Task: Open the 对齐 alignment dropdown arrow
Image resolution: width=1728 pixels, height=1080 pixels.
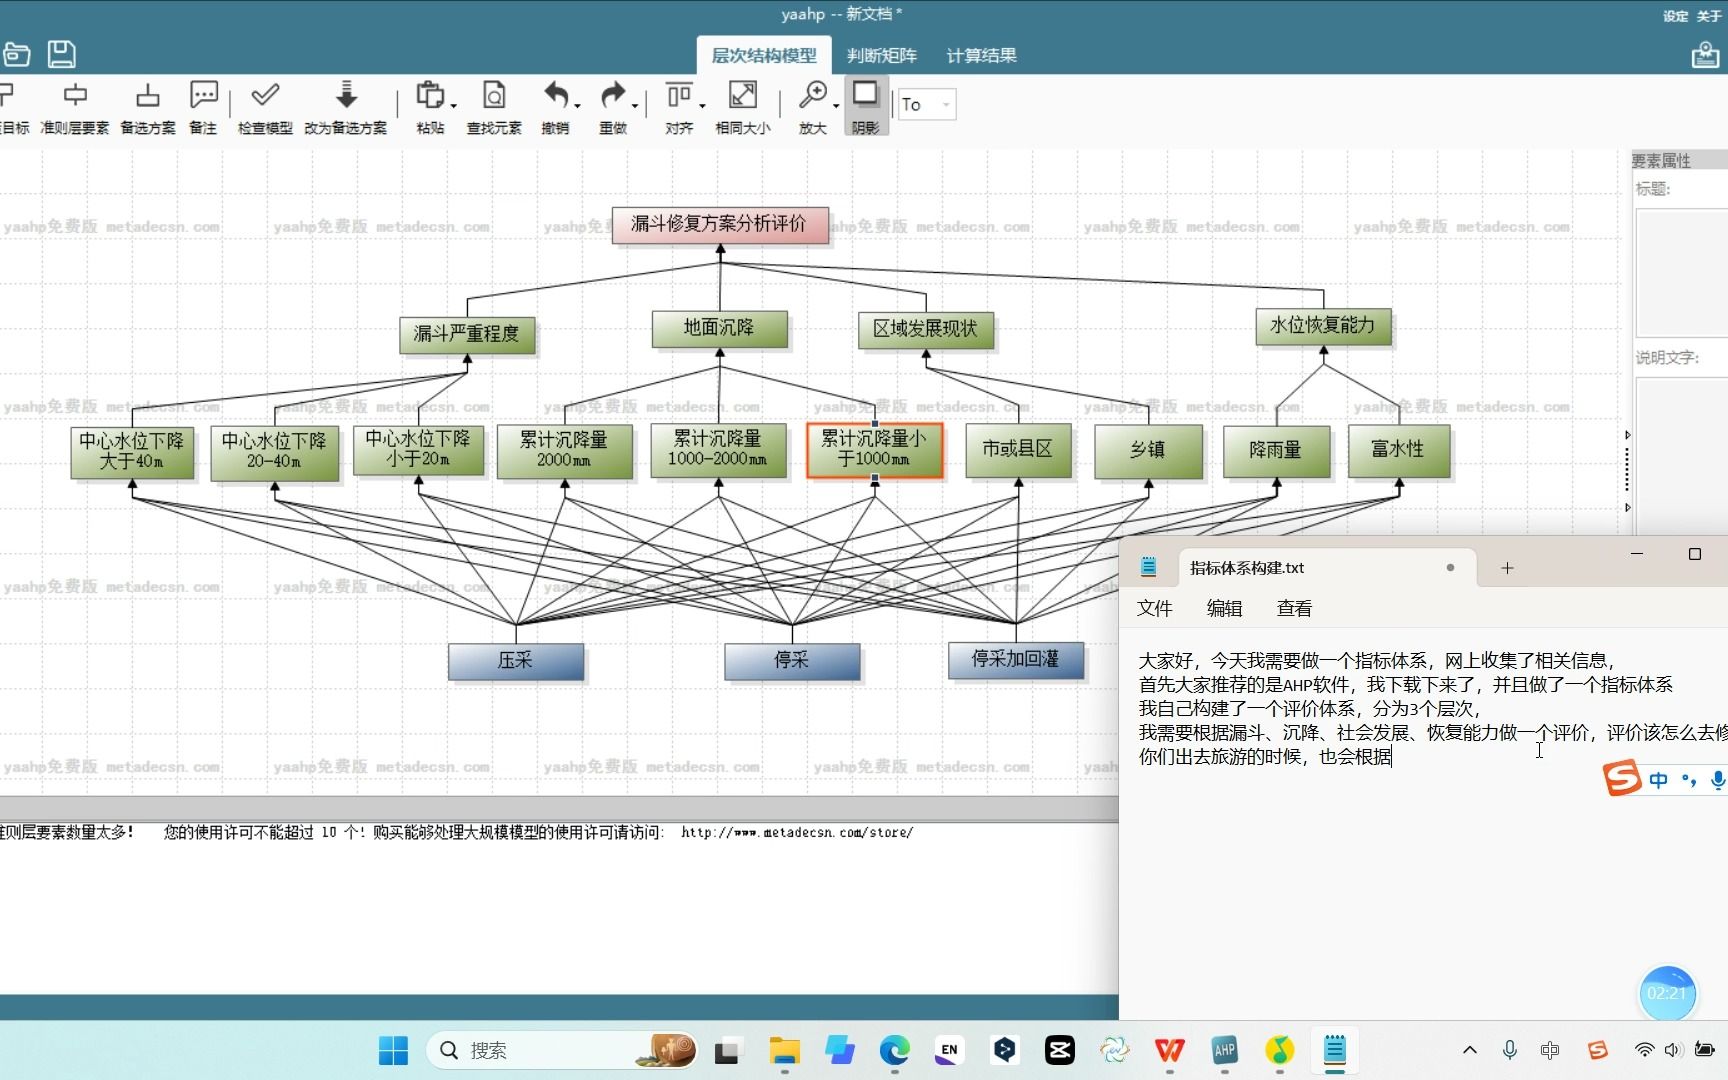Action: tap(703, 108)
